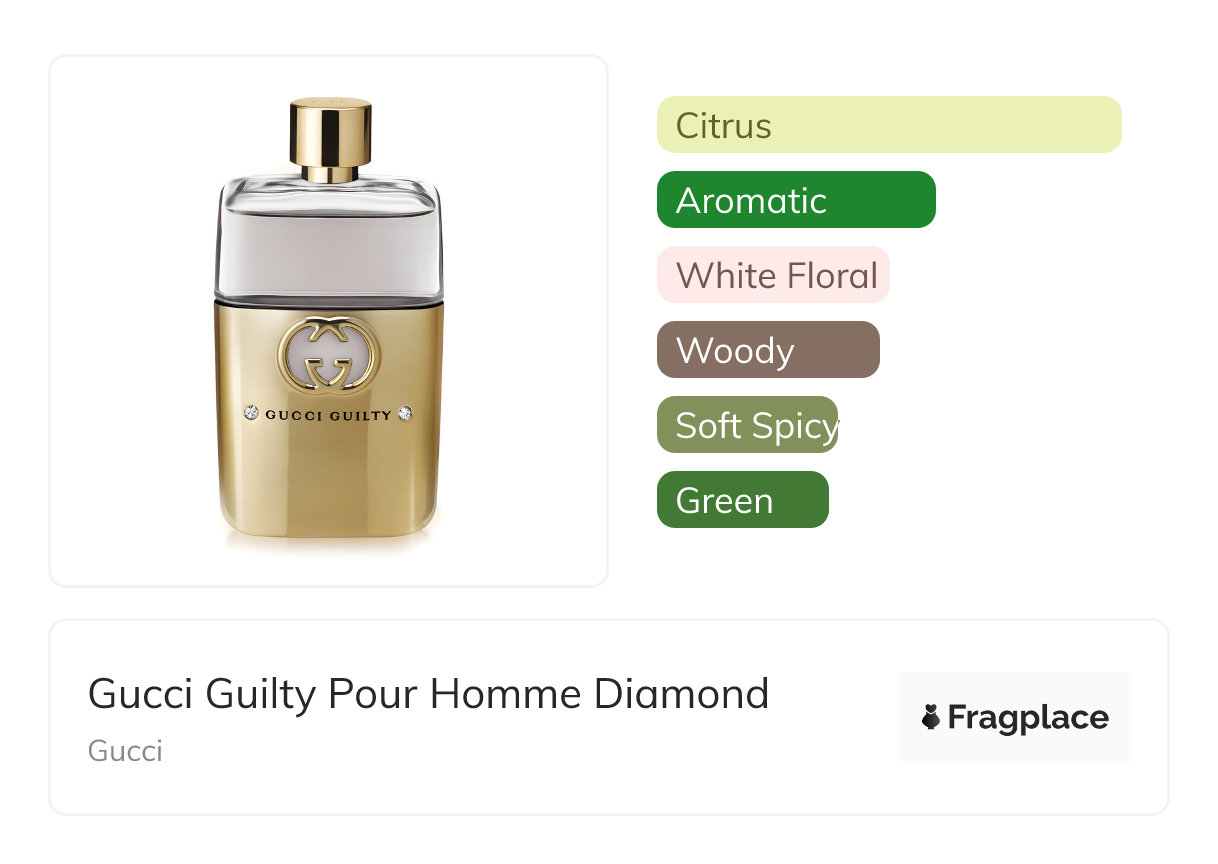Choose the White Floral accord bar

773,275
